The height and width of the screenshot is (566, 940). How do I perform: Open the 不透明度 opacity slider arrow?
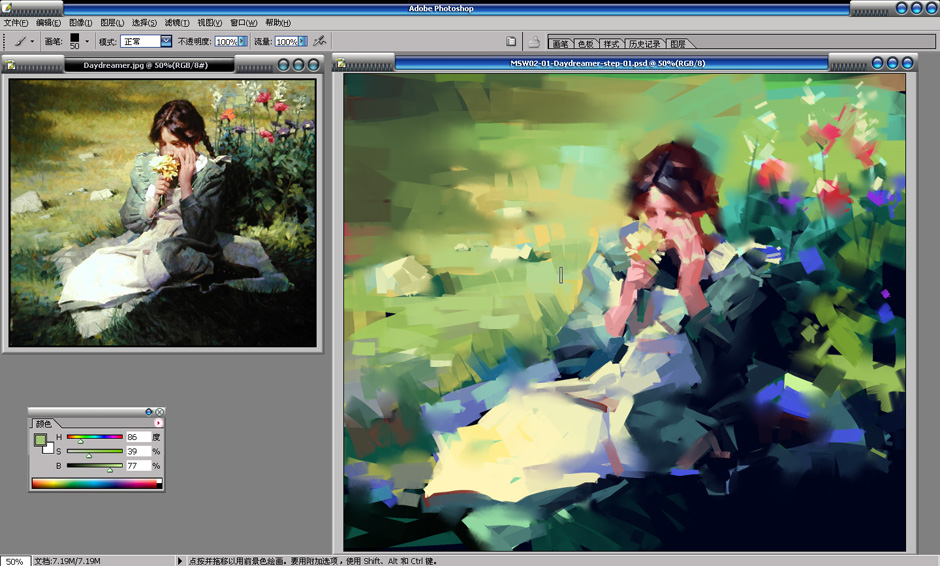click(x=243, y=41)
